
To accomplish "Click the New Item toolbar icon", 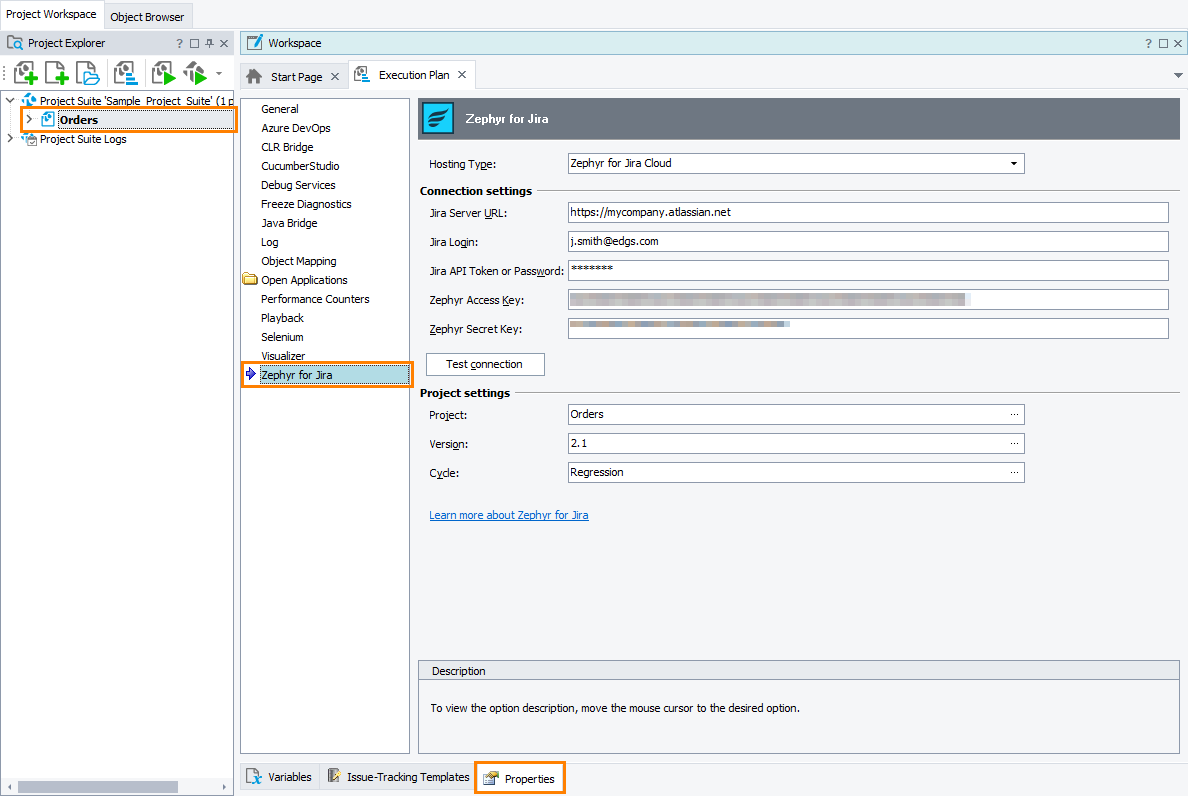I will click(x=56, y=73).
